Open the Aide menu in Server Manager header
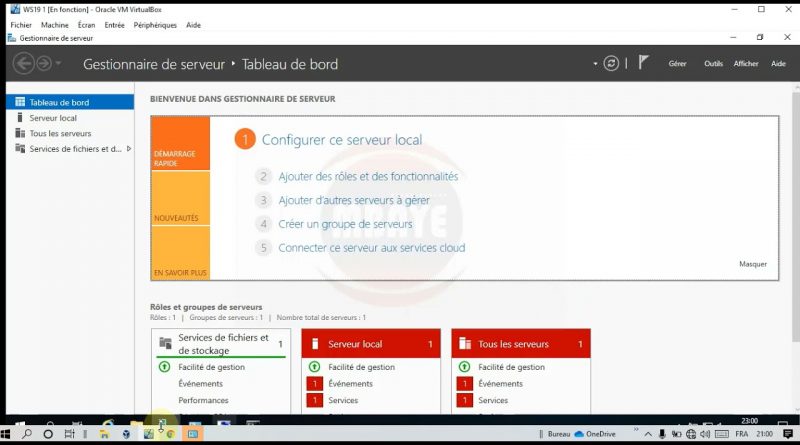The height and width of the screenshot is (445, 800). click(778, 64)
